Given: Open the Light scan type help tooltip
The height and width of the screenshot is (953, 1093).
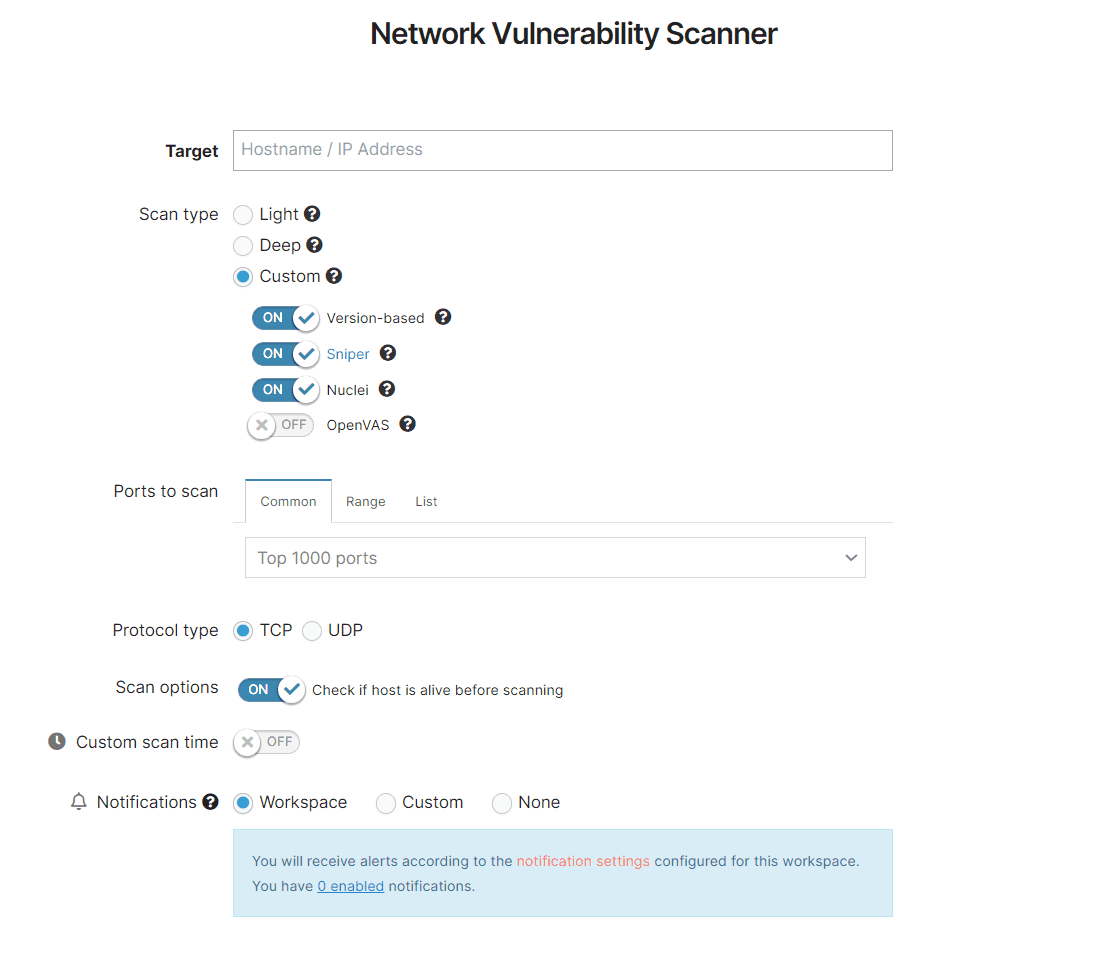Looking at the screenshot, I should pyautogui.click(x=311, y=214).
